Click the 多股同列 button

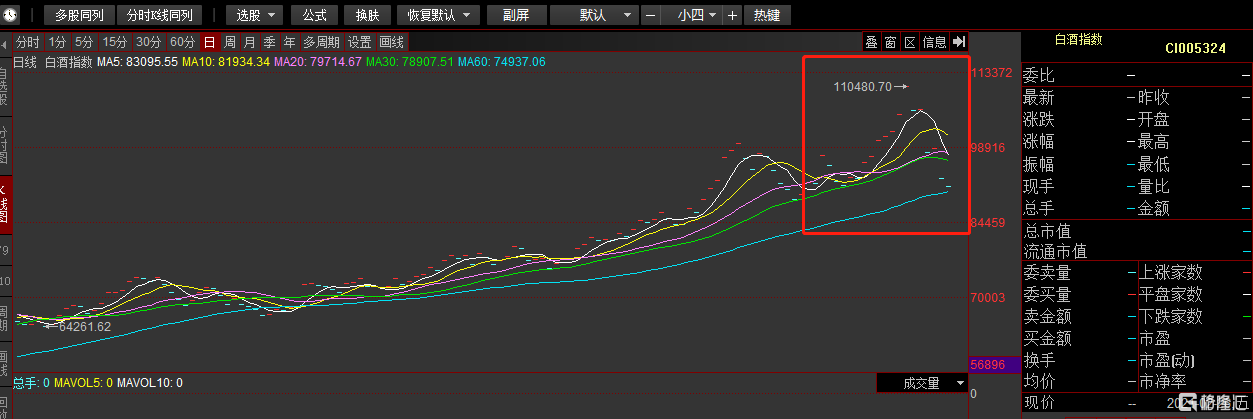79,15
